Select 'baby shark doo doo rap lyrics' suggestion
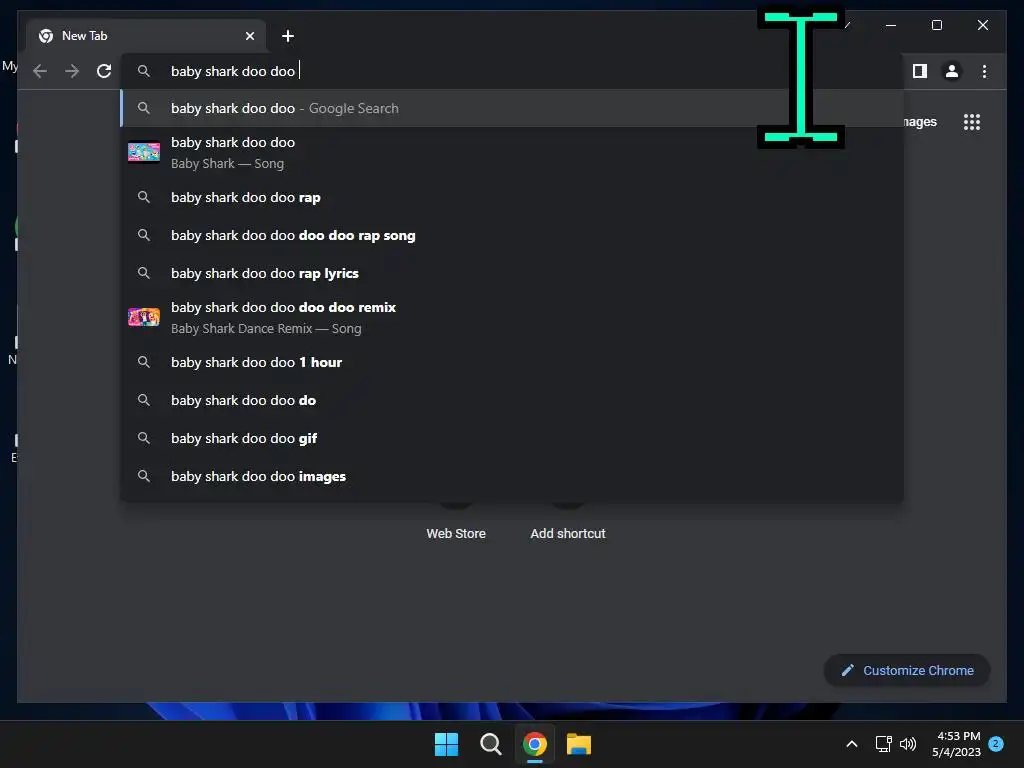Screen dimensions: 1024x768 [x=512, y=273]
